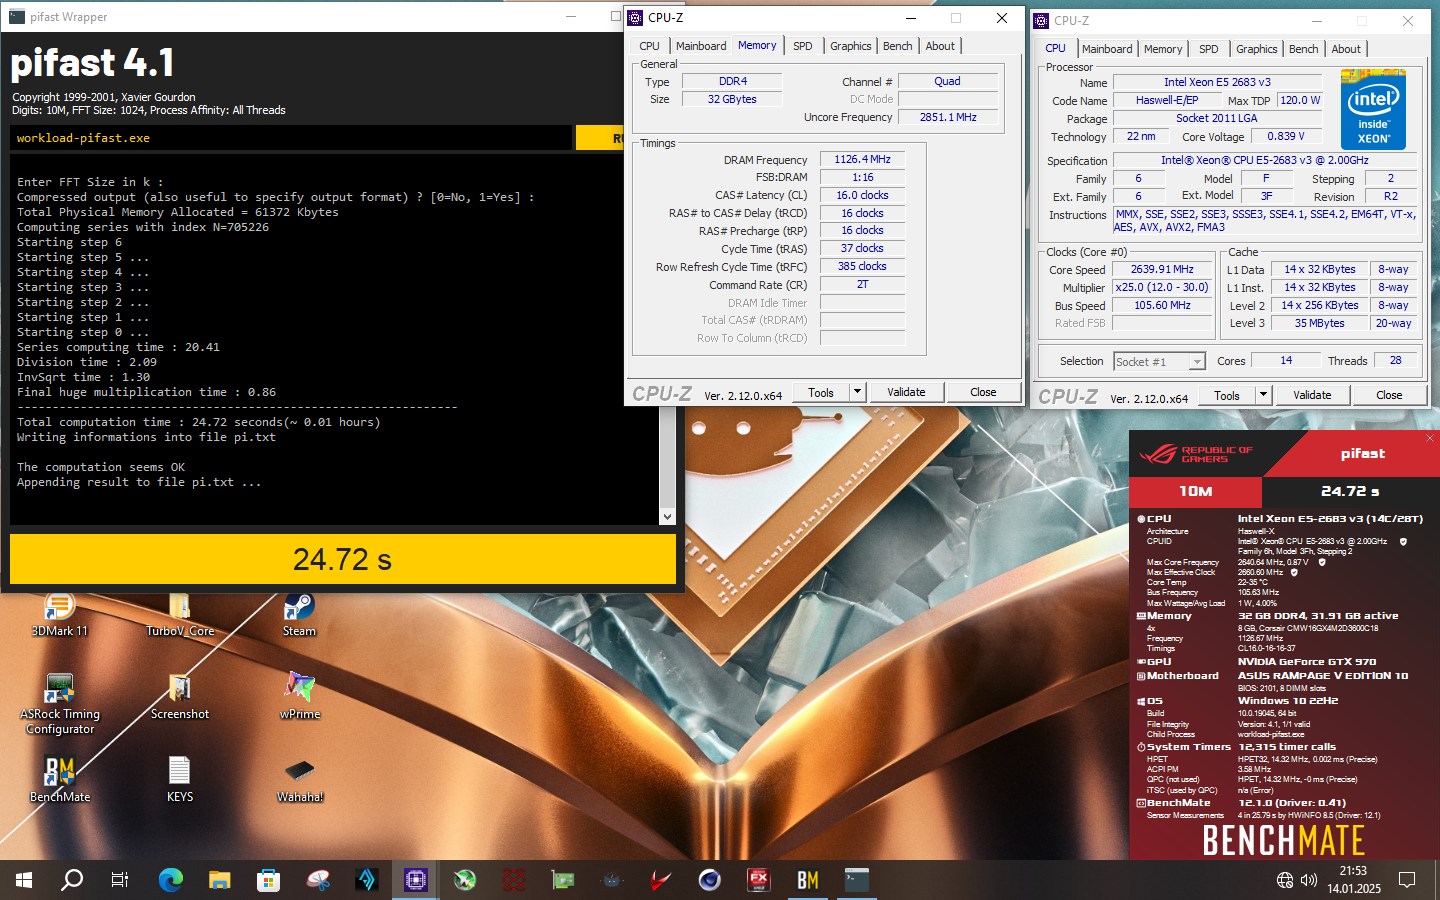The width and height of the screenshot is (1440, 900).
Task: Click the yellow 24.72 s result bar
Action: pos(343,559)
